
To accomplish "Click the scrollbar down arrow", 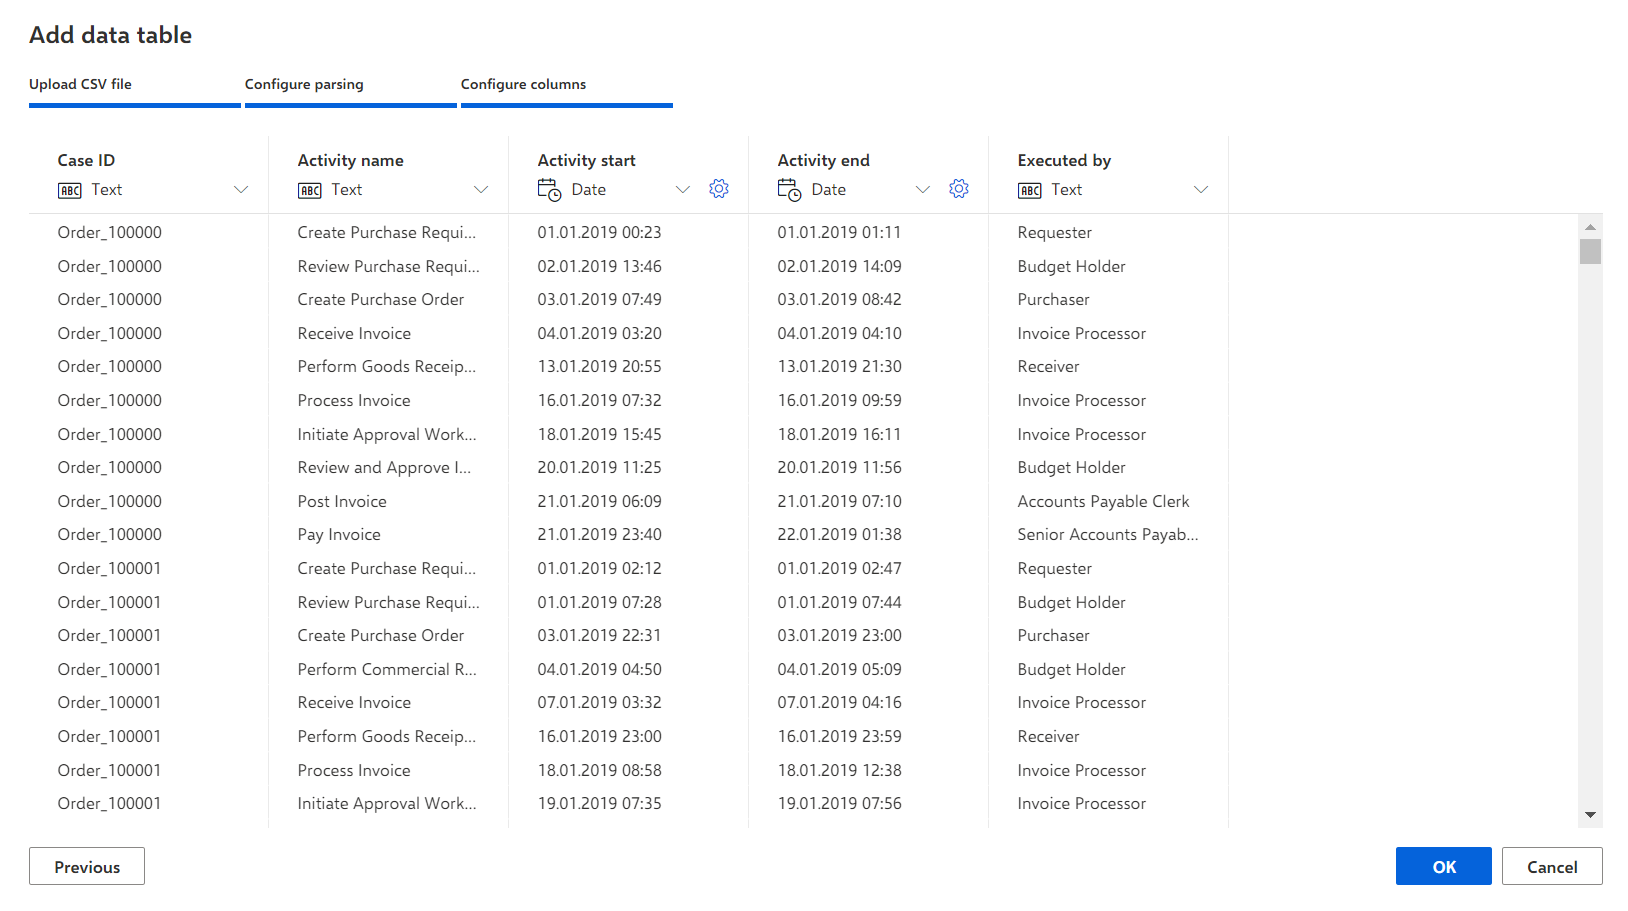I will (x=1590, y=815).
